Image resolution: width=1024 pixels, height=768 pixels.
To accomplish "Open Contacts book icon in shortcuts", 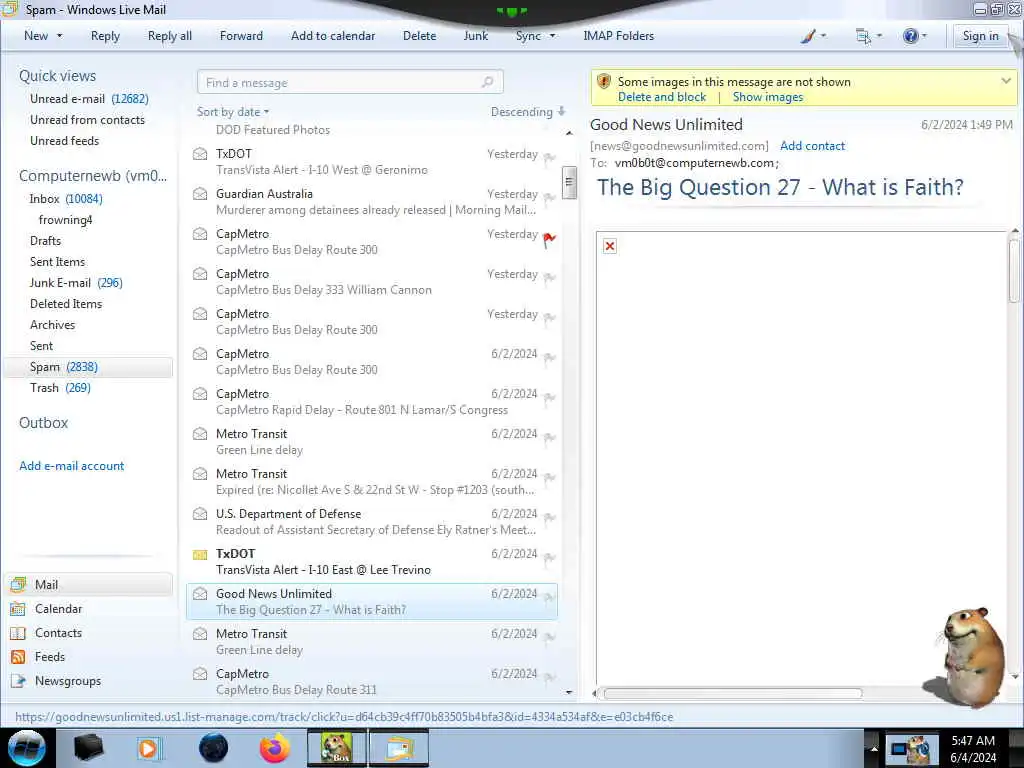I will pos(18,633).
